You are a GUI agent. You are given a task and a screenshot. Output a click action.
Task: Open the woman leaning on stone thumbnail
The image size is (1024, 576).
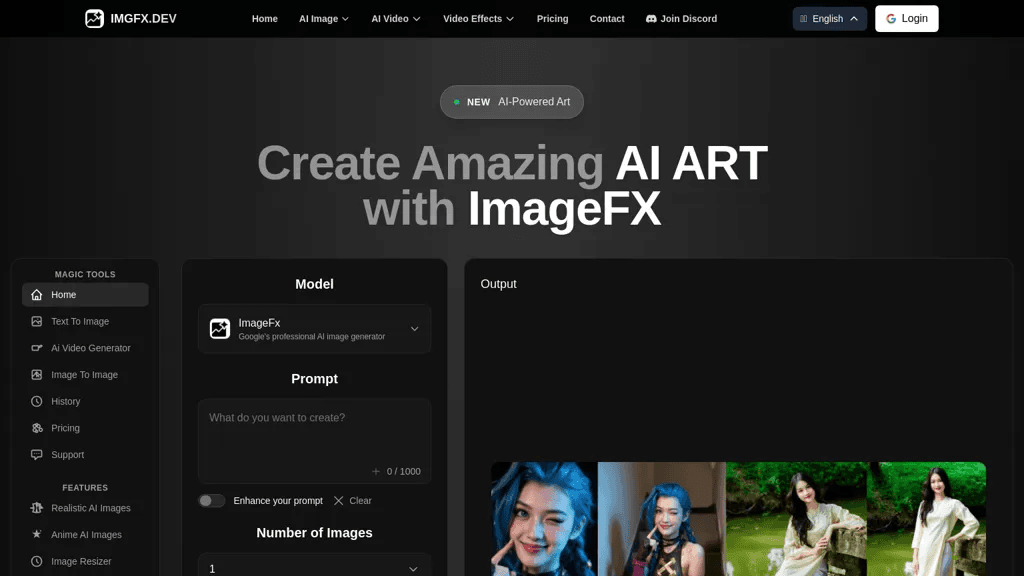click(796, 519)
